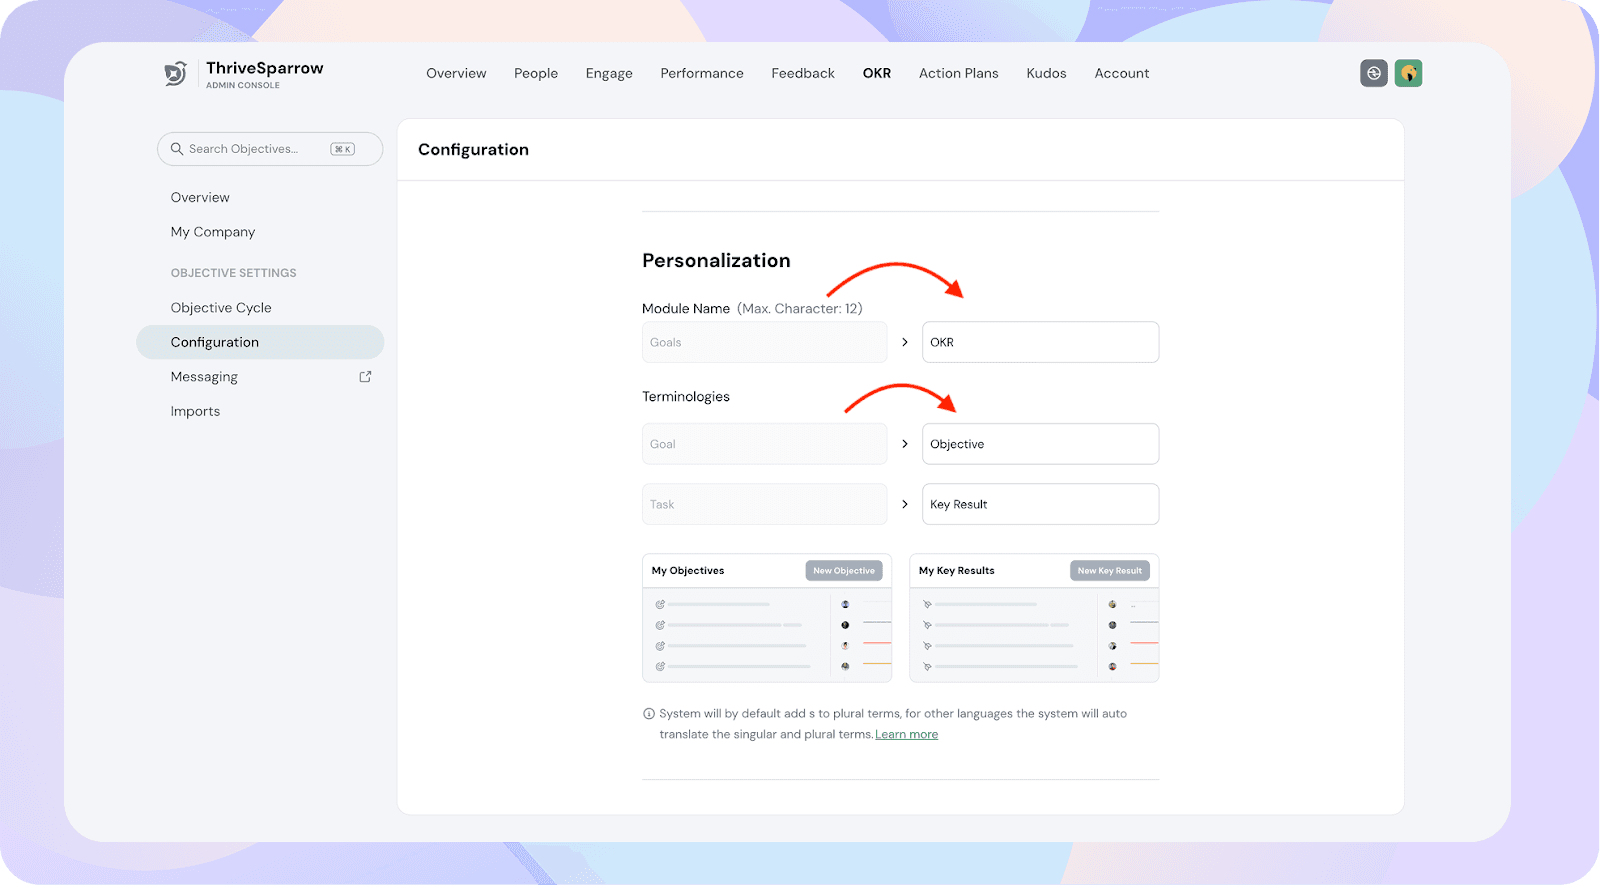This screenshot has height=885, width=1600.
Task: Open the Performance menu
Action: tap(701, 73)
